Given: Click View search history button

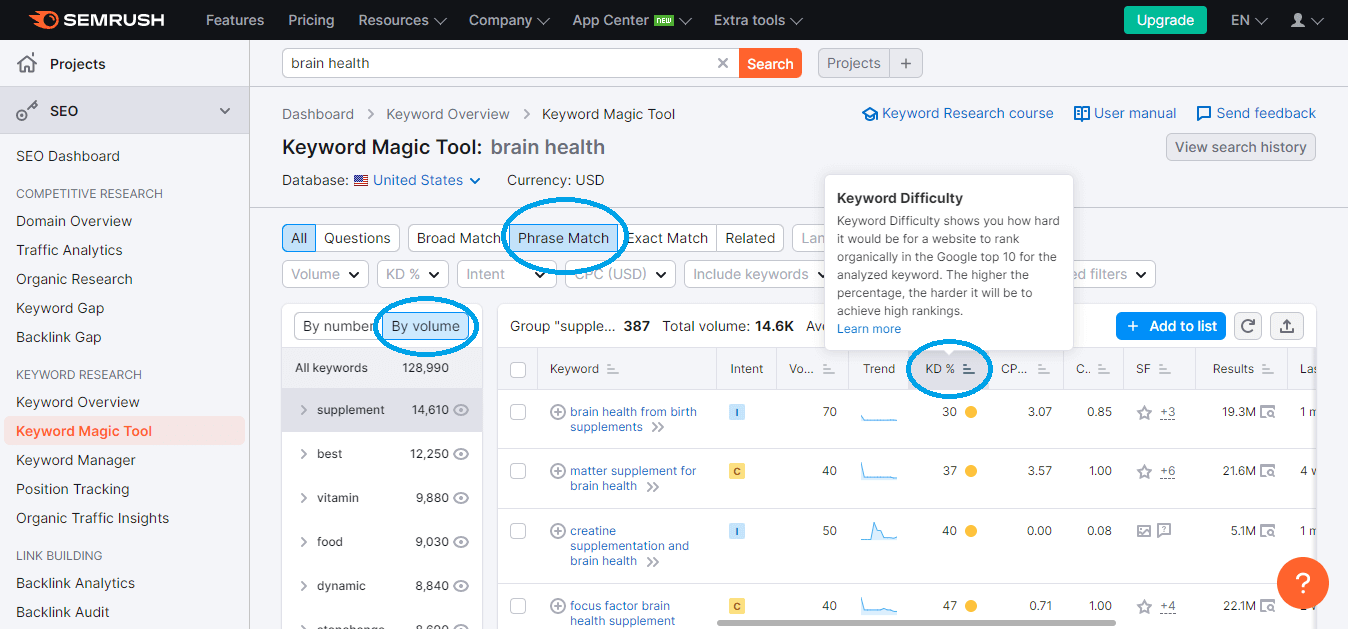Looking at the screenshot, I should (x=1241, y=147).
